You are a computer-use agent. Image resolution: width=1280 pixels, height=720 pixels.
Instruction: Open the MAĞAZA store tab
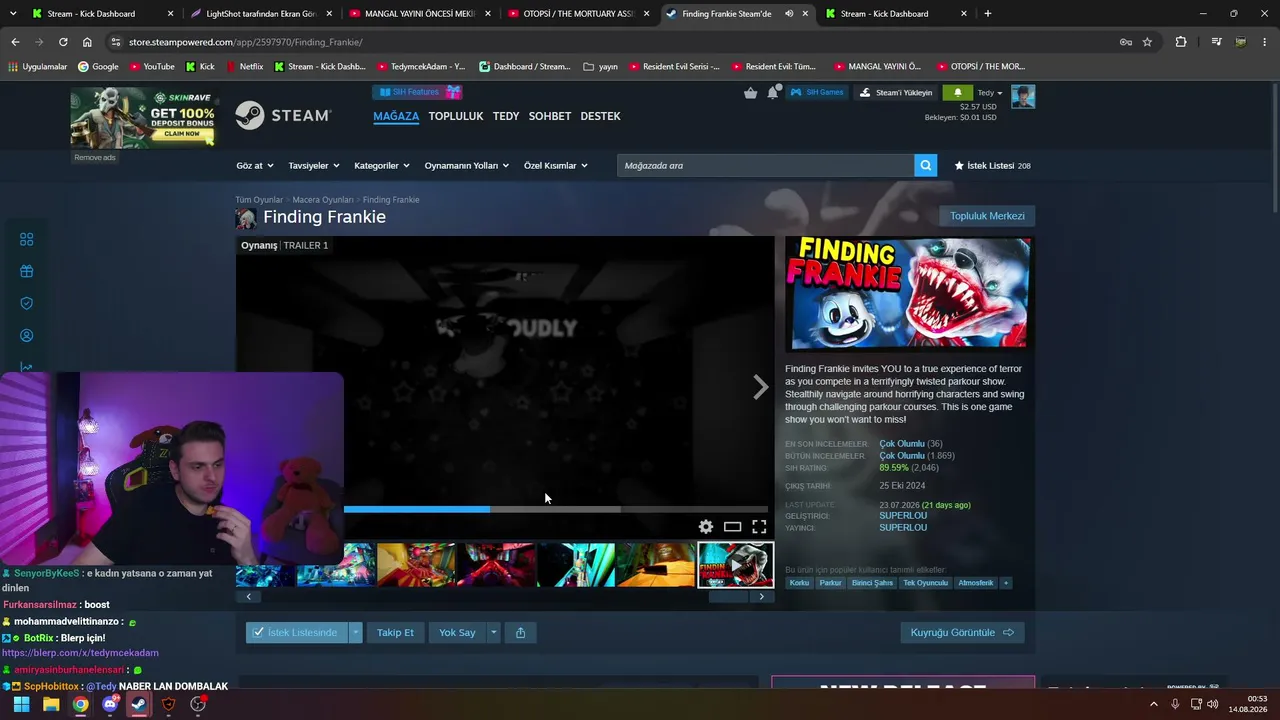pyautogui.click(x=396, y=116)
